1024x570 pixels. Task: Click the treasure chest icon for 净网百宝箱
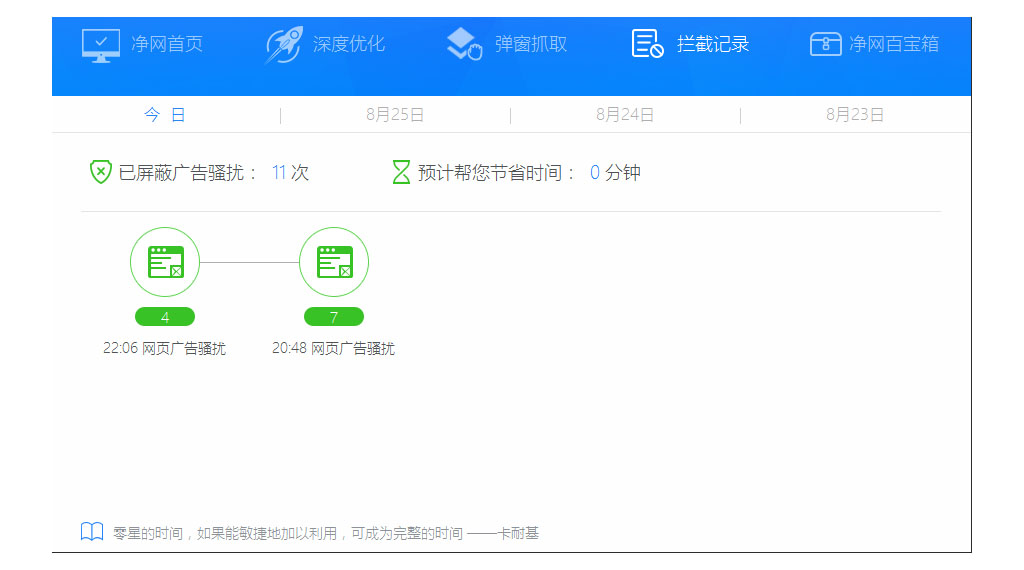[x=825, y=44]
